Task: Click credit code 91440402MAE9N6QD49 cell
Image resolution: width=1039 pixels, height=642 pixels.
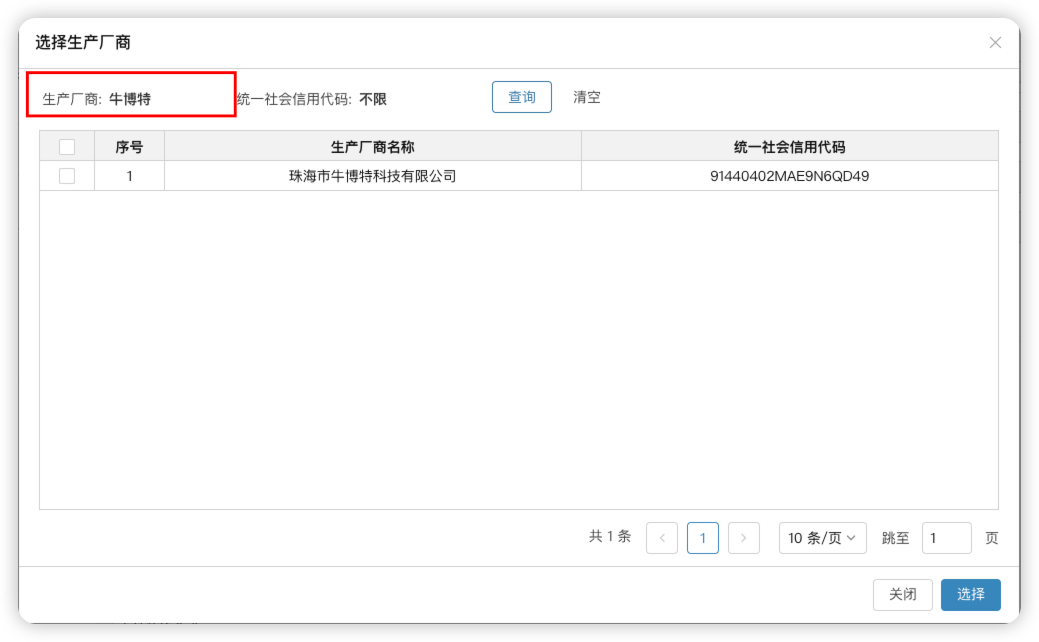Action: pyautogui.click(x=789, y=176)
